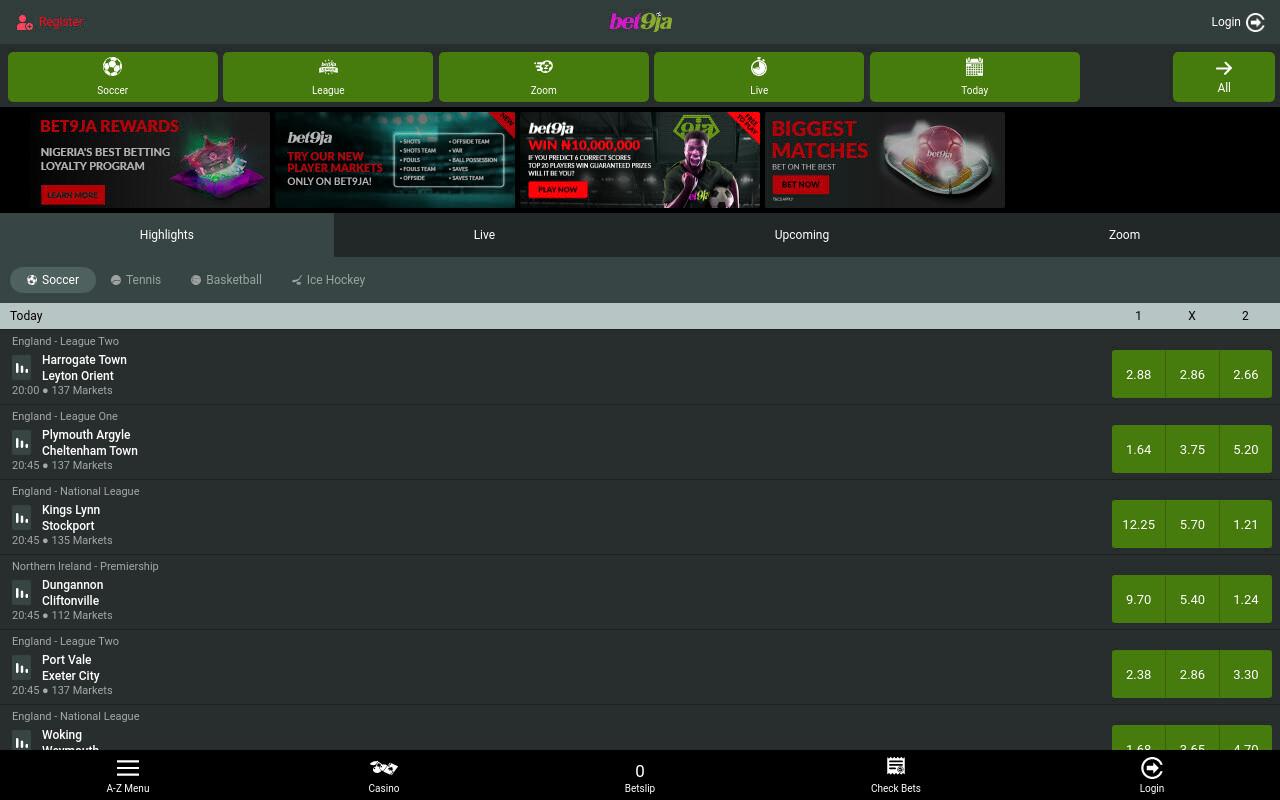Open Plymouth Argyle vs Cheltenham Town match
This screenshot has height=800, width=1280.
(x=90, y=443)
